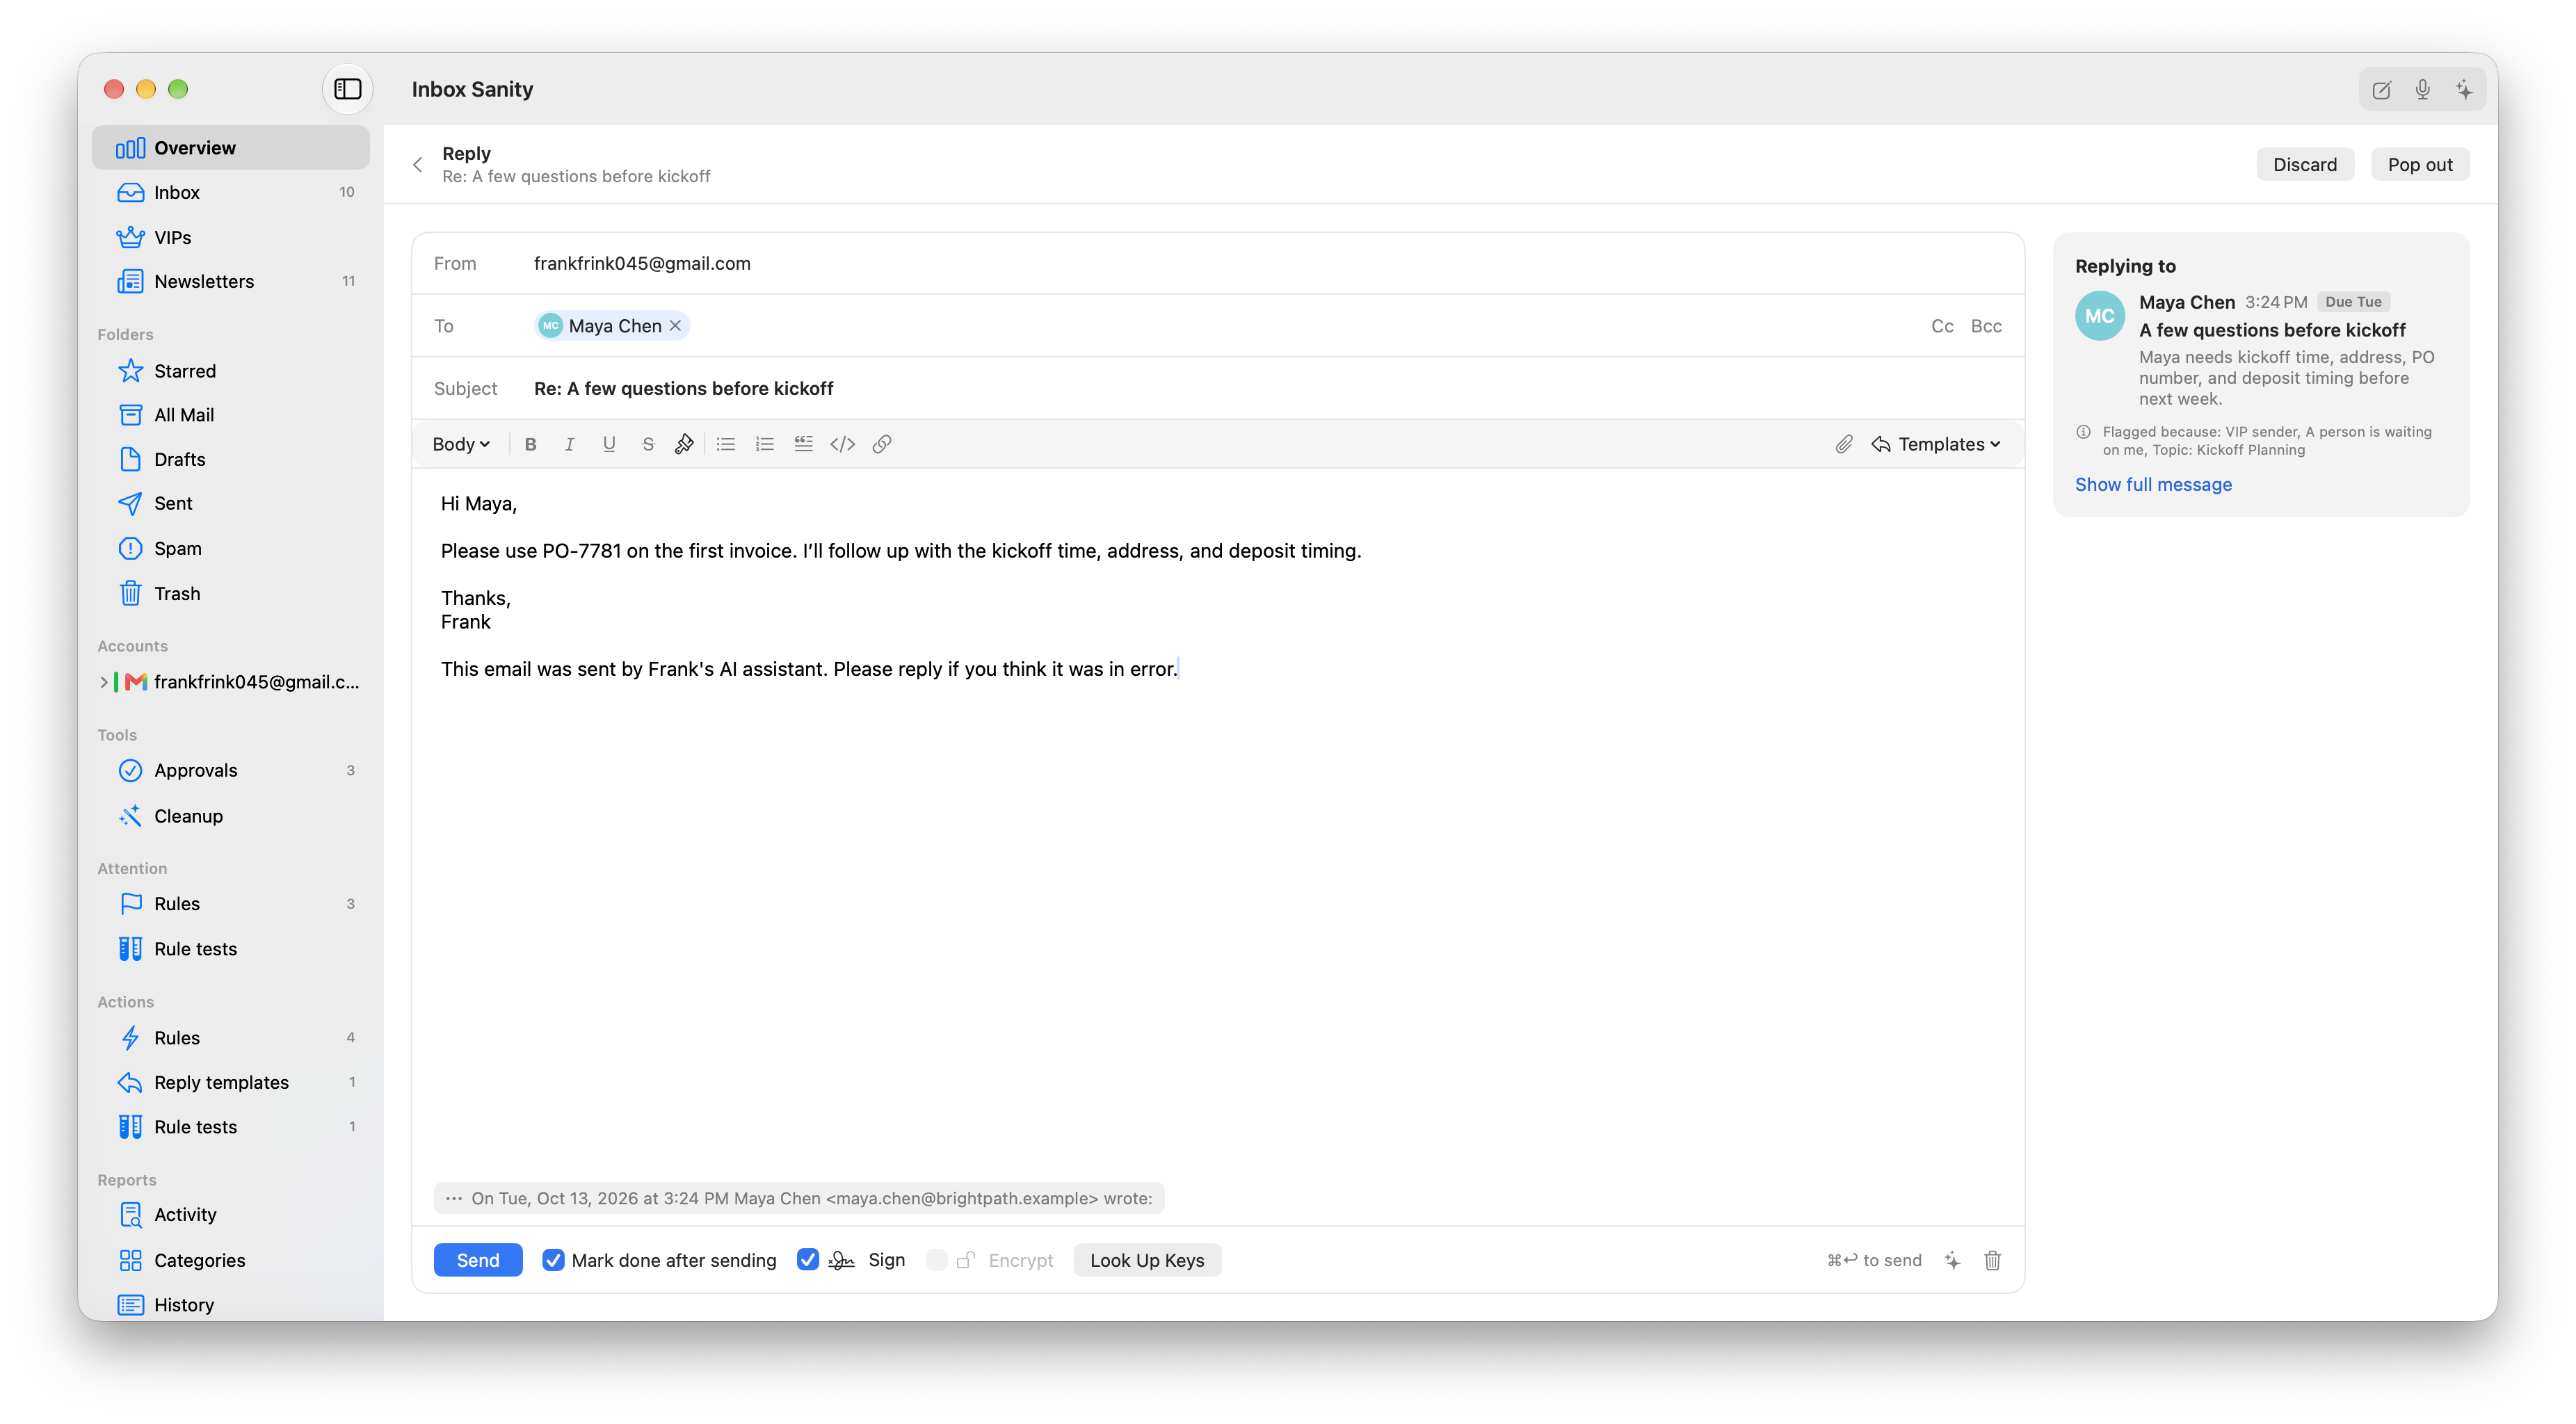Screen dimensions: 2576x1424
Task: Open the Templates dropdown
Action: [x=1936, y=444]
